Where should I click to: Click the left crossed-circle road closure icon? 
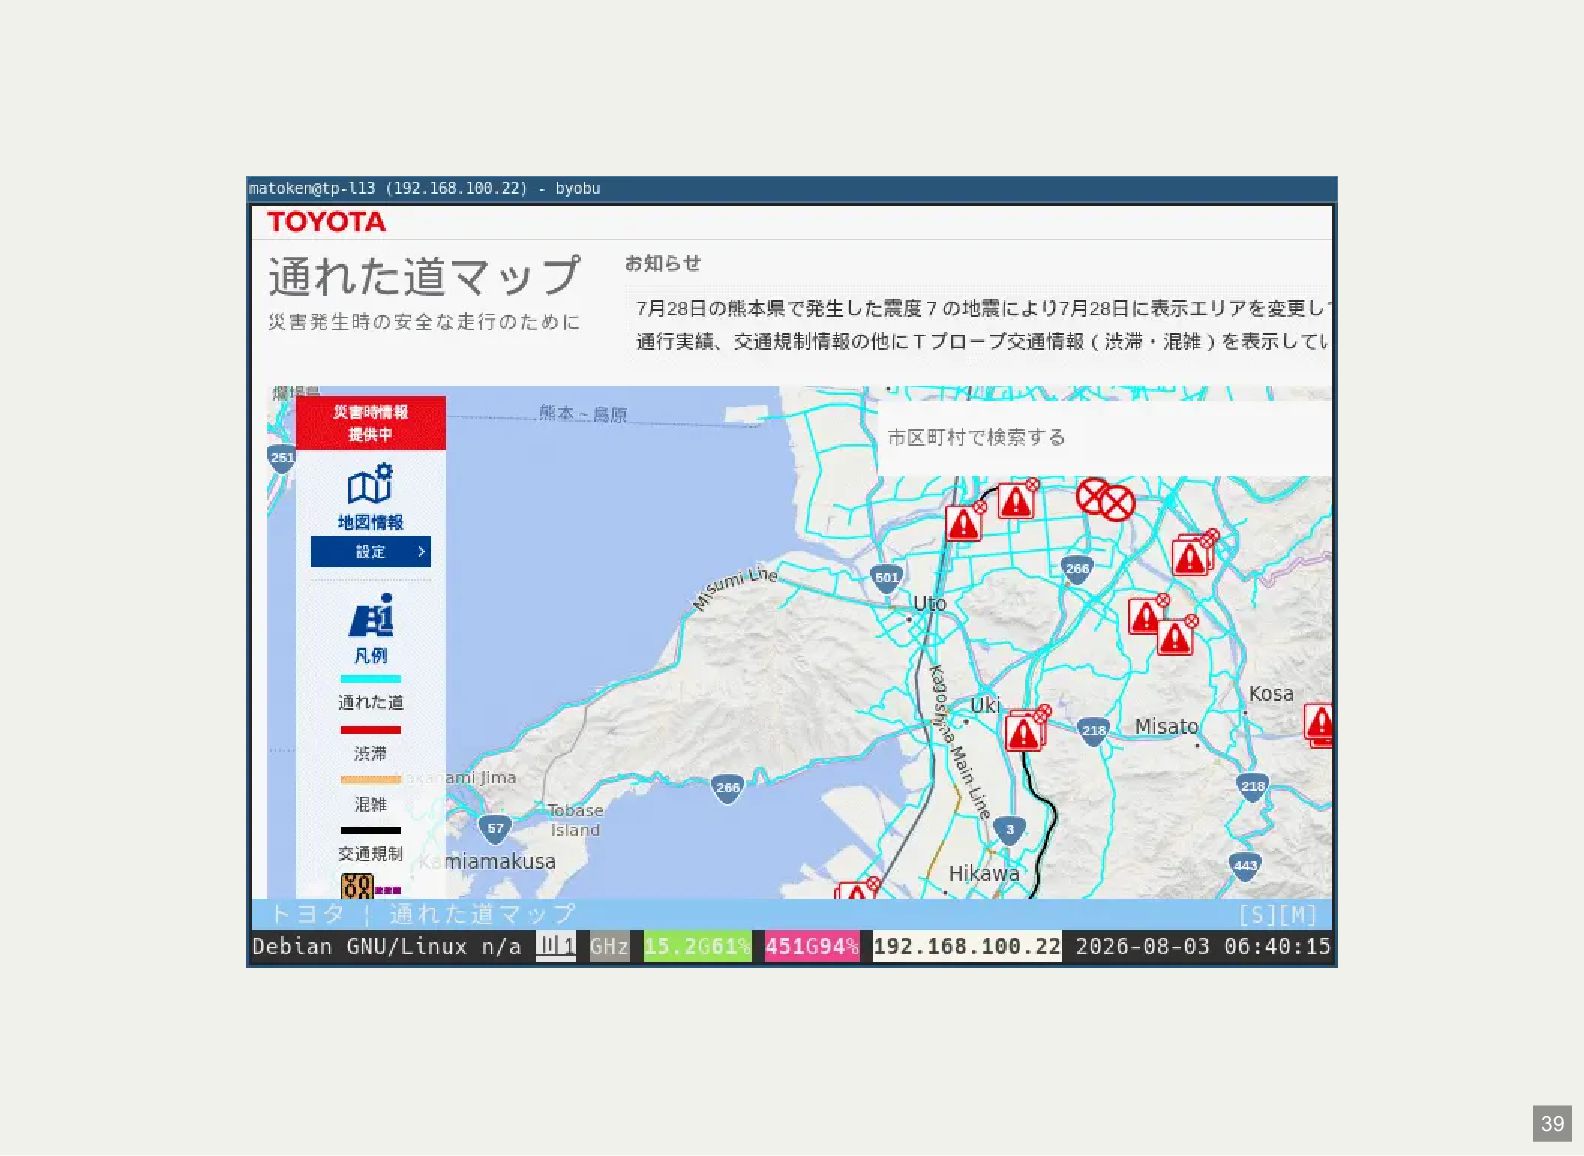1092,494
